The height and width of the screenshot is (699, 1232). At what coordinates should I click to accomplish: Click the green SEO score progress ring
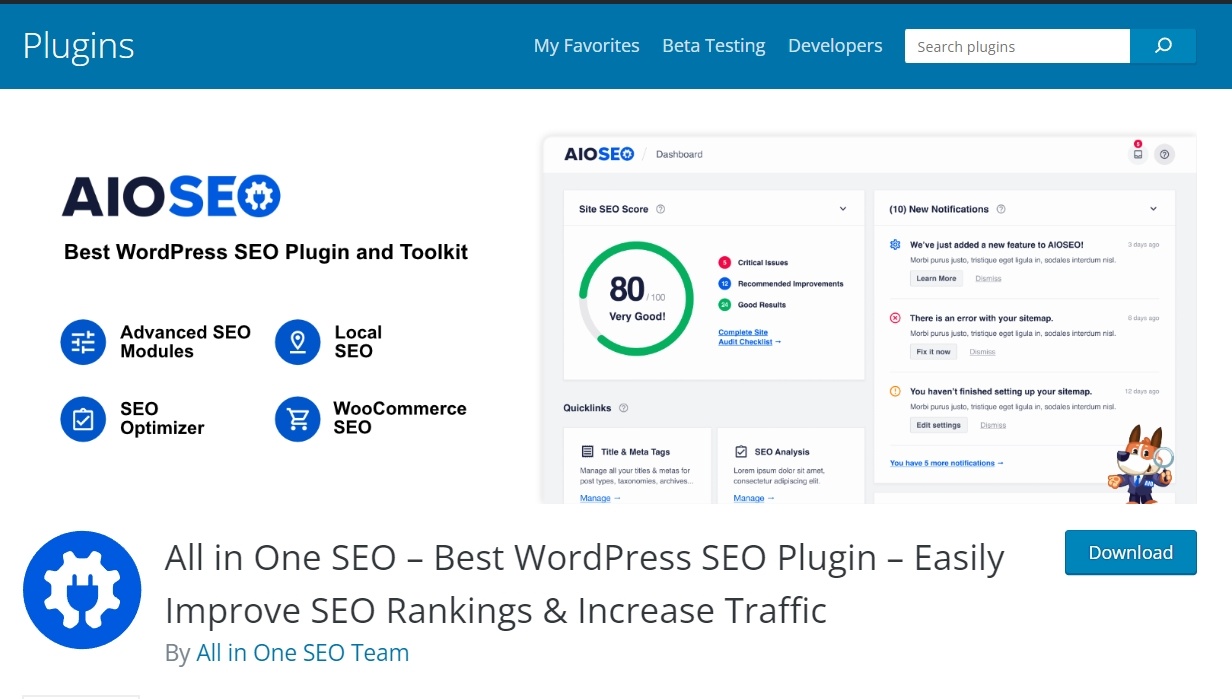coord(636,297)
